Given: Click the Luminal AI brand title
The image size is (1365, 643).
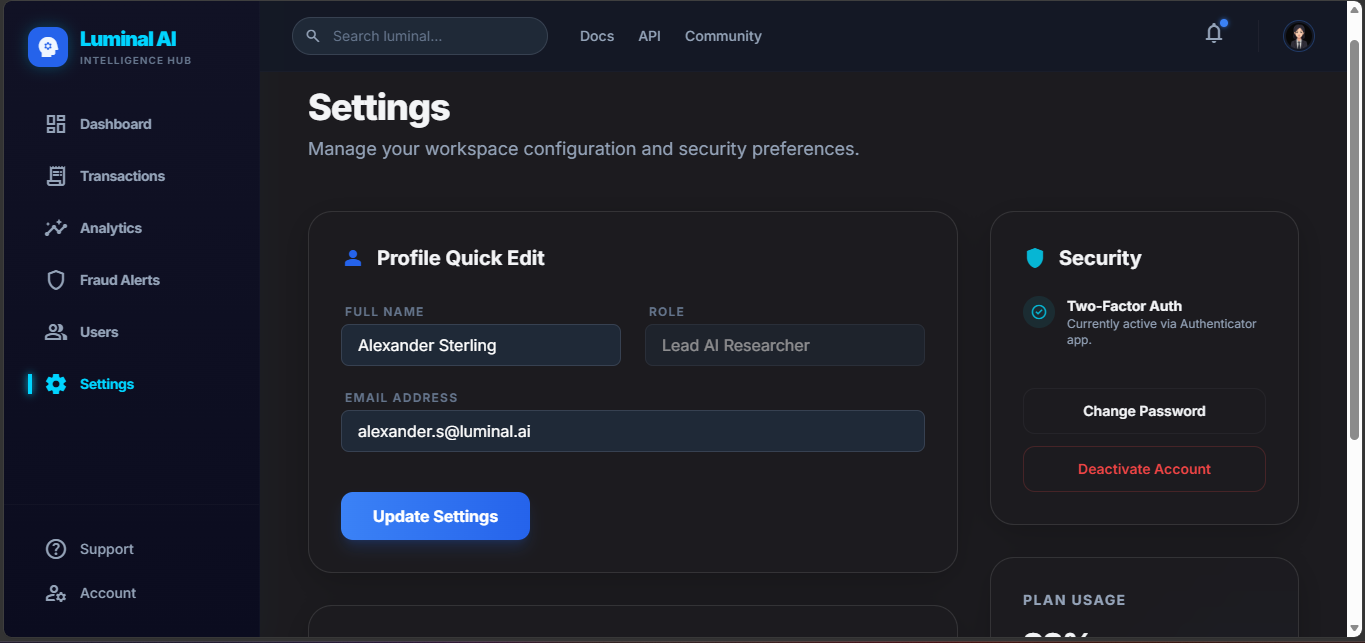Looking at the screenshot, I should [128, 39].
